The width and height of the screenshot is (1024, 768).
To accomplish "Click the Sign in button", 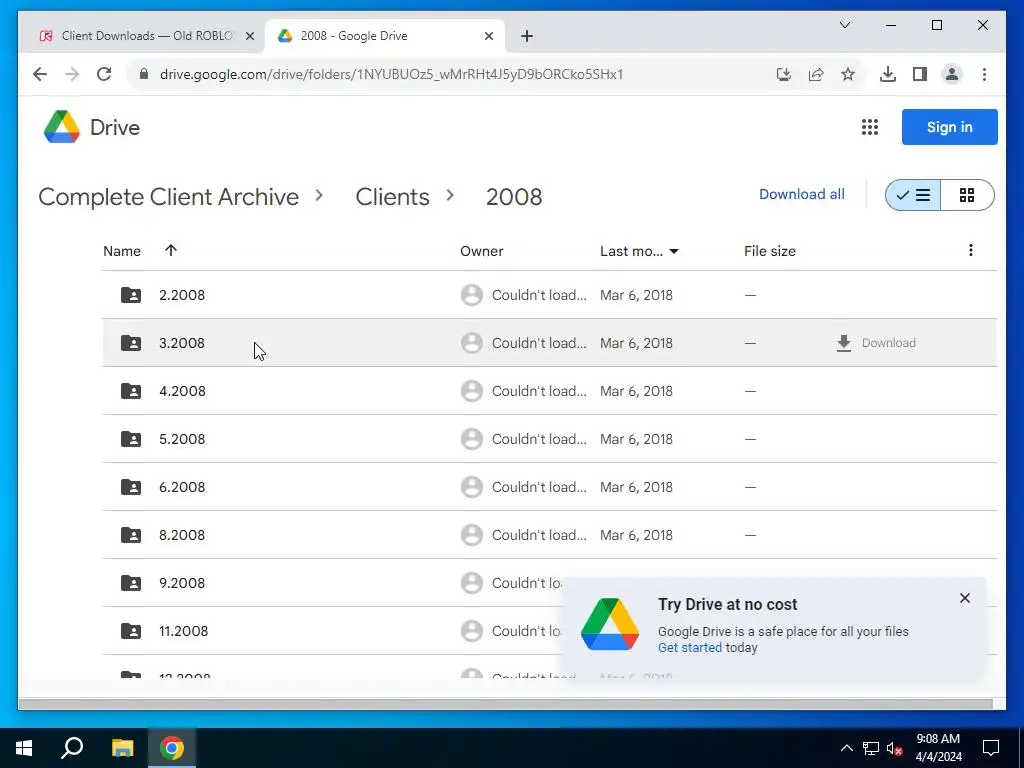I will click(949, 127).
